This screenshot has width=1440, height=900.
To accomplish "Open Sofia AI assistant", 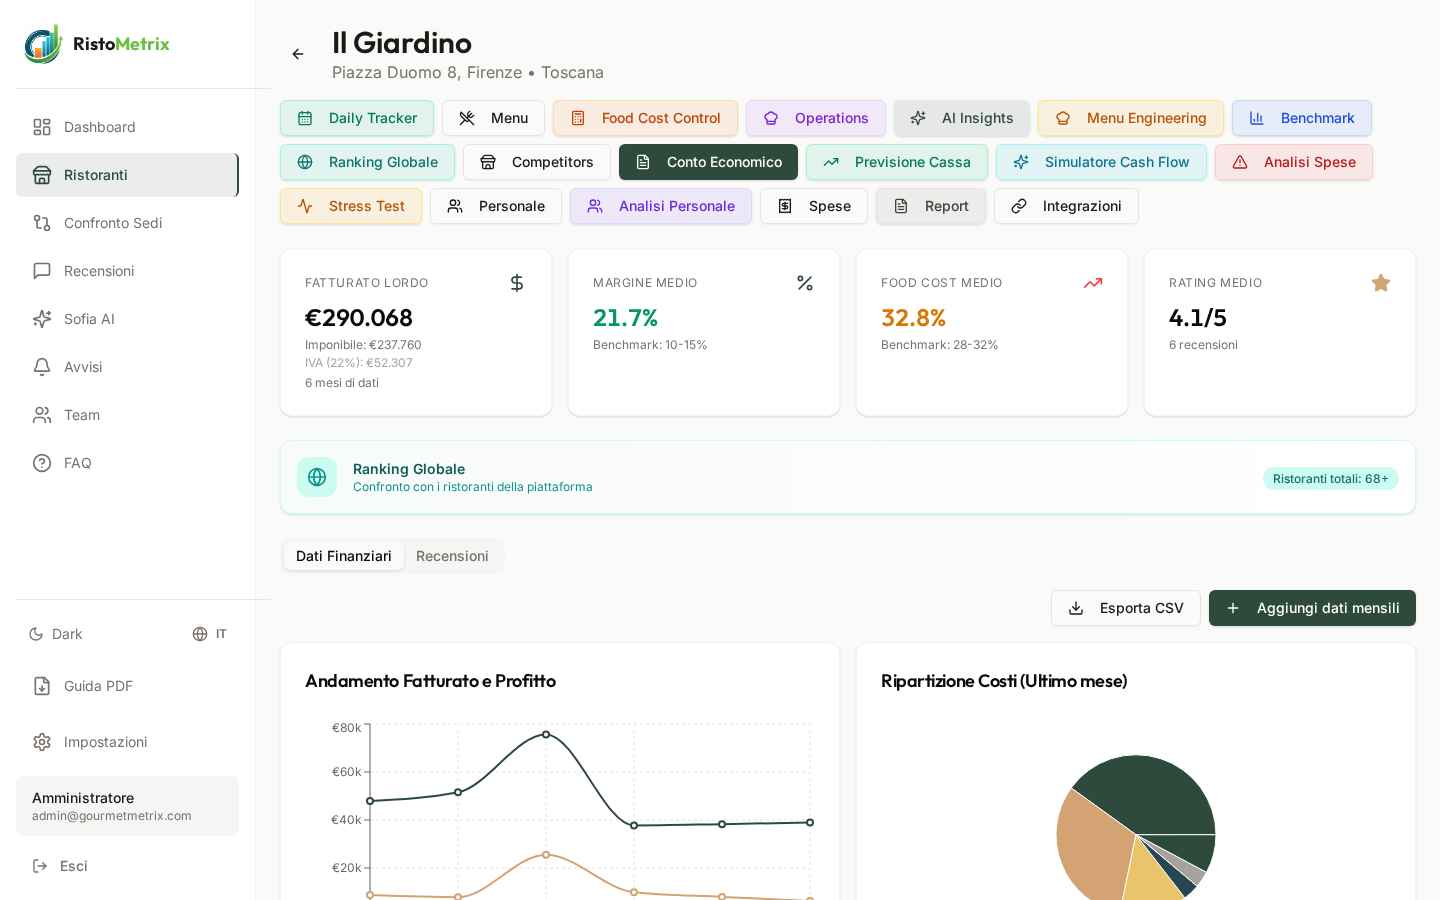I will pos(127,319).
